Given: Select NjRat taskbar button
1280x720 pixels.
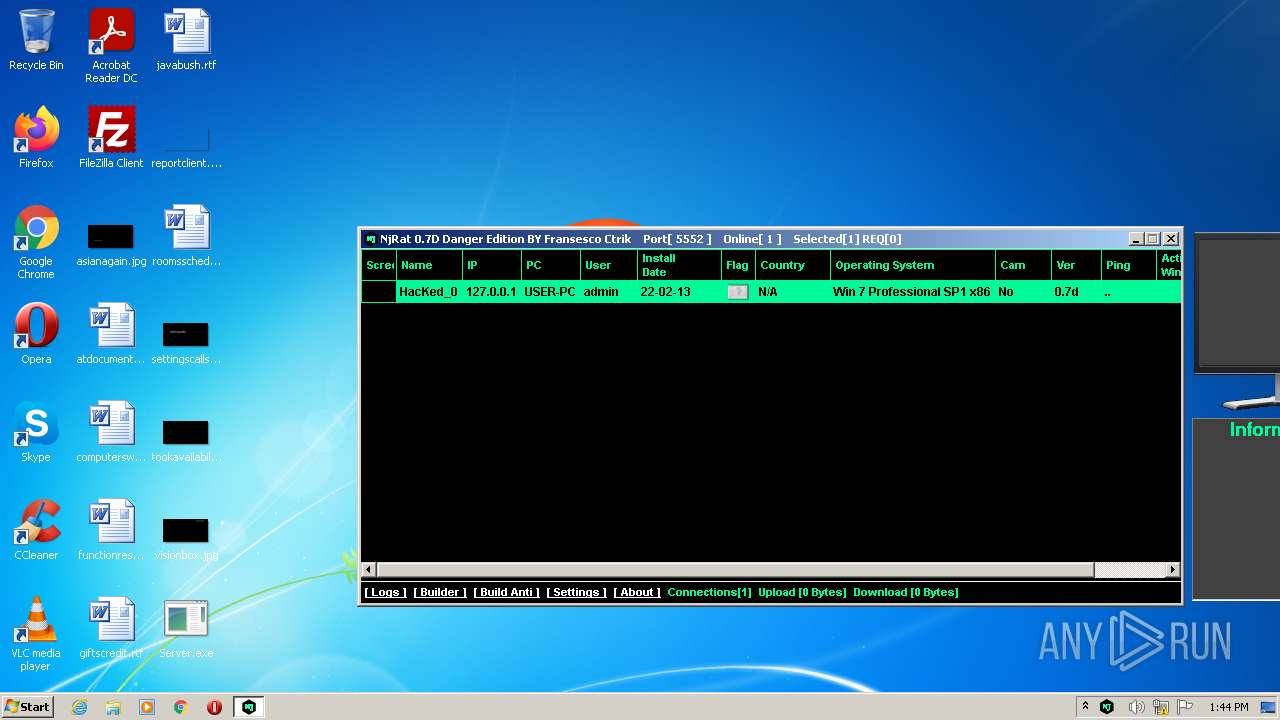Looking at the screenshot, I should 249,707.
